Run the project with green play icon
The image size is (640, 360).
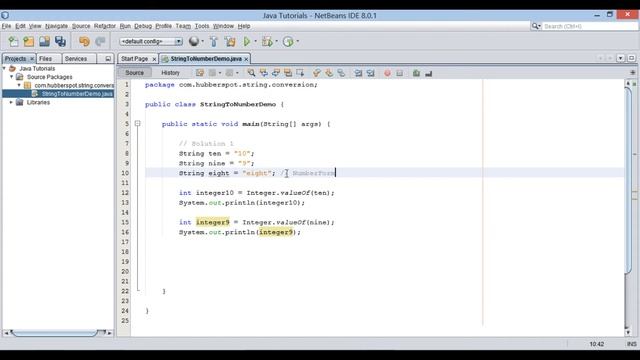[247, 41]
